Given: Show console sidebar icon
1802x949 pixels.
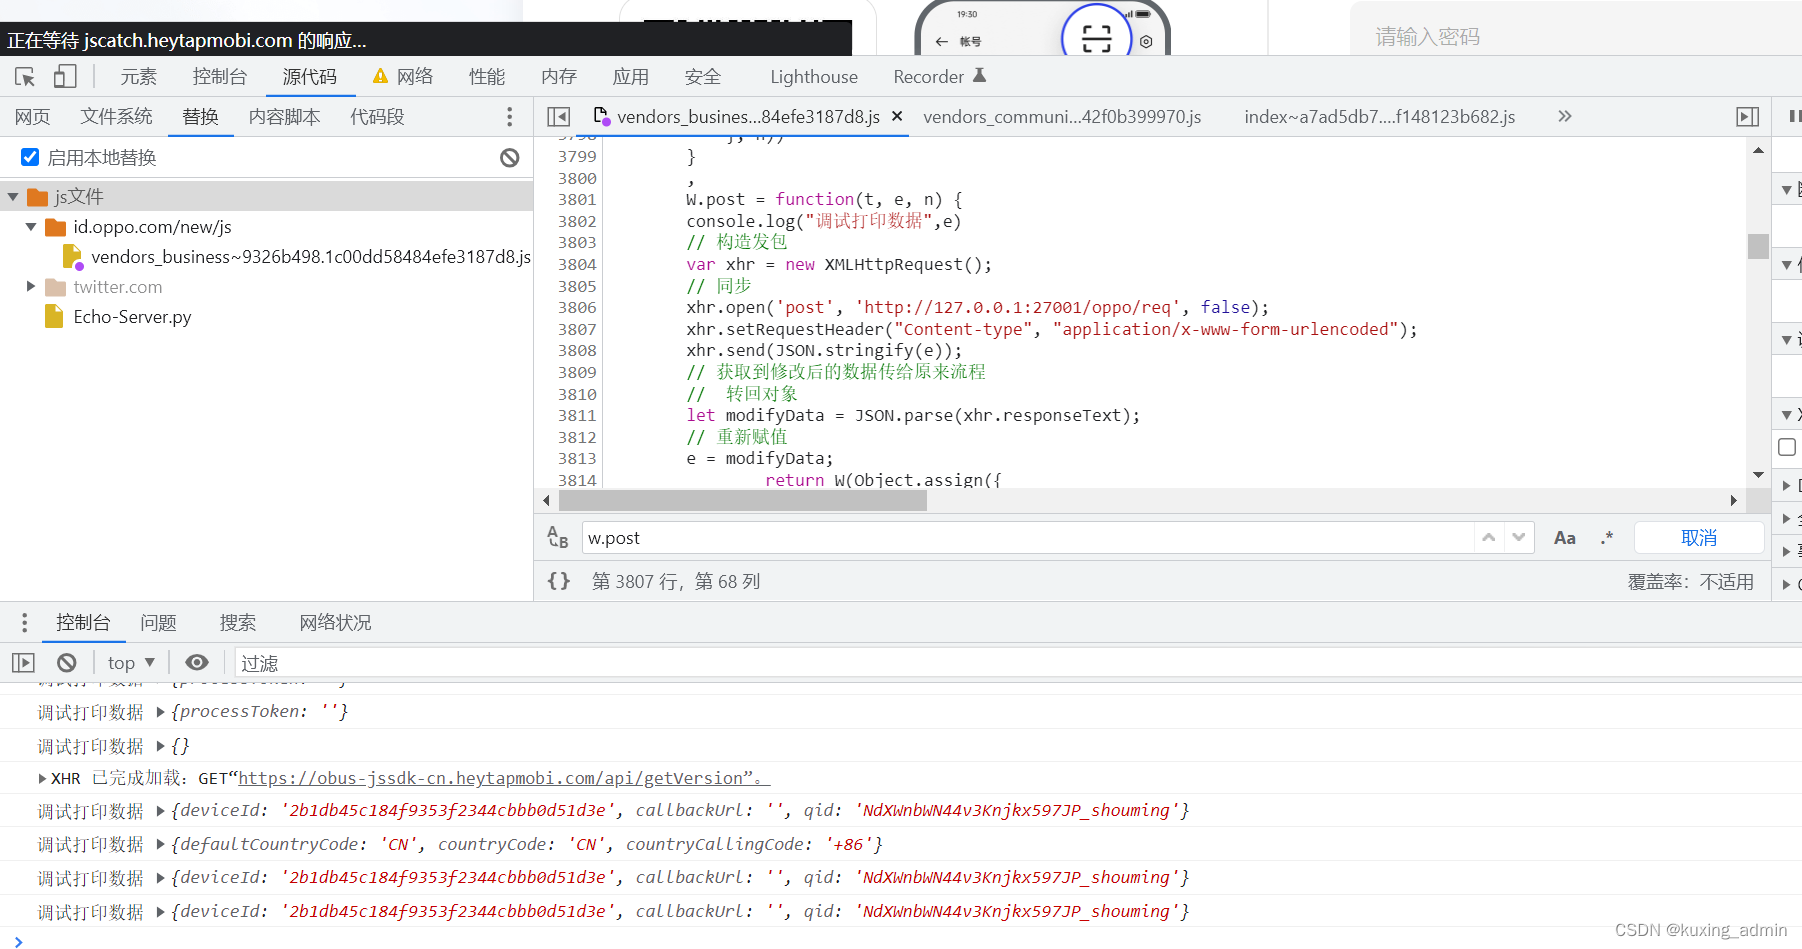Looking at the screenshot, I should coord(23,663).
